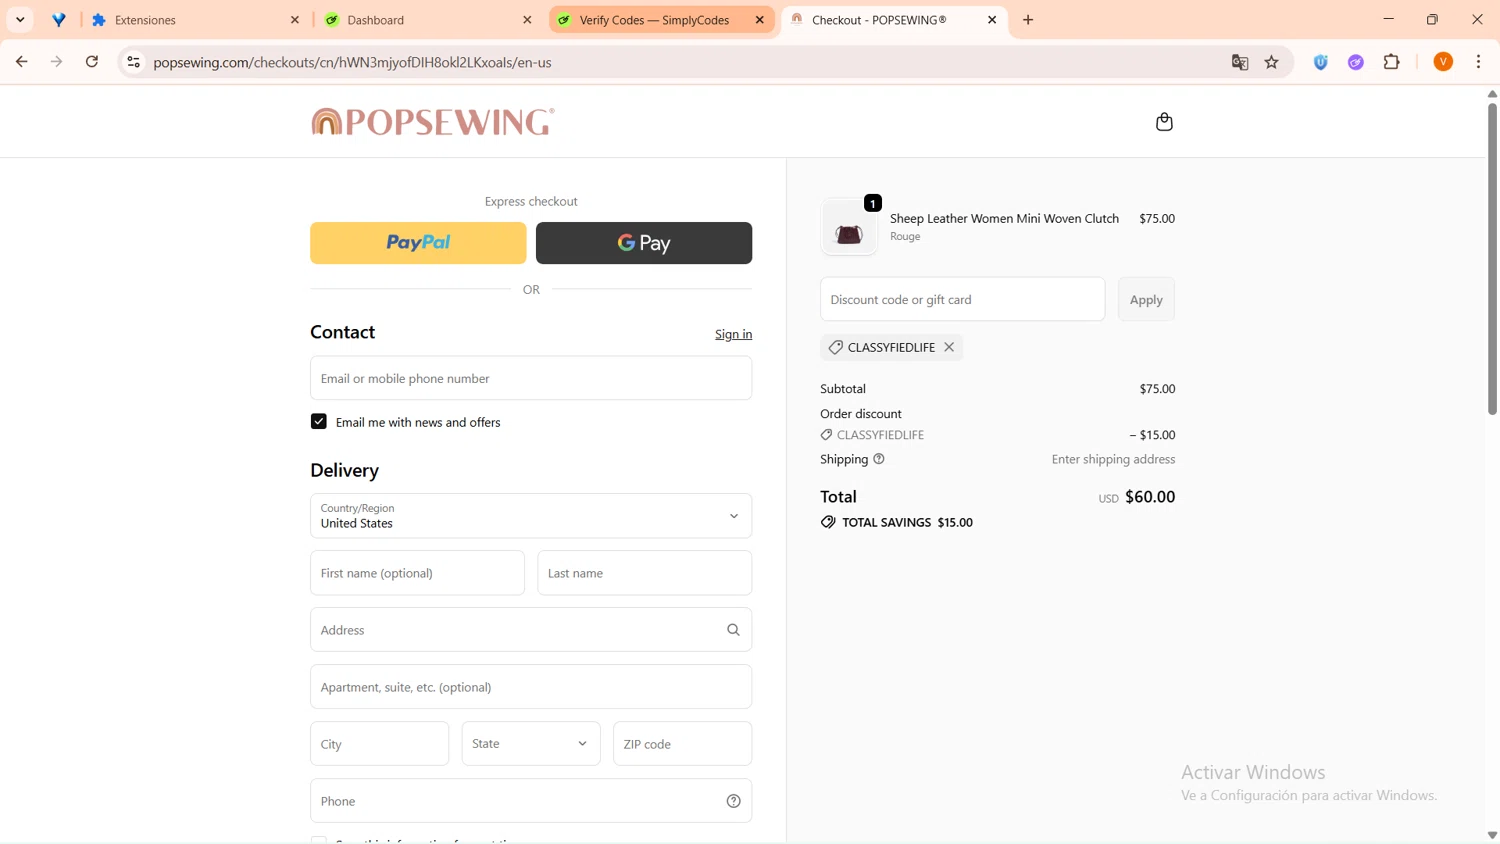Focus the Last name field
Image resolution: width=1500 pixels, height=844 pixels.
(x=644, y=573)
